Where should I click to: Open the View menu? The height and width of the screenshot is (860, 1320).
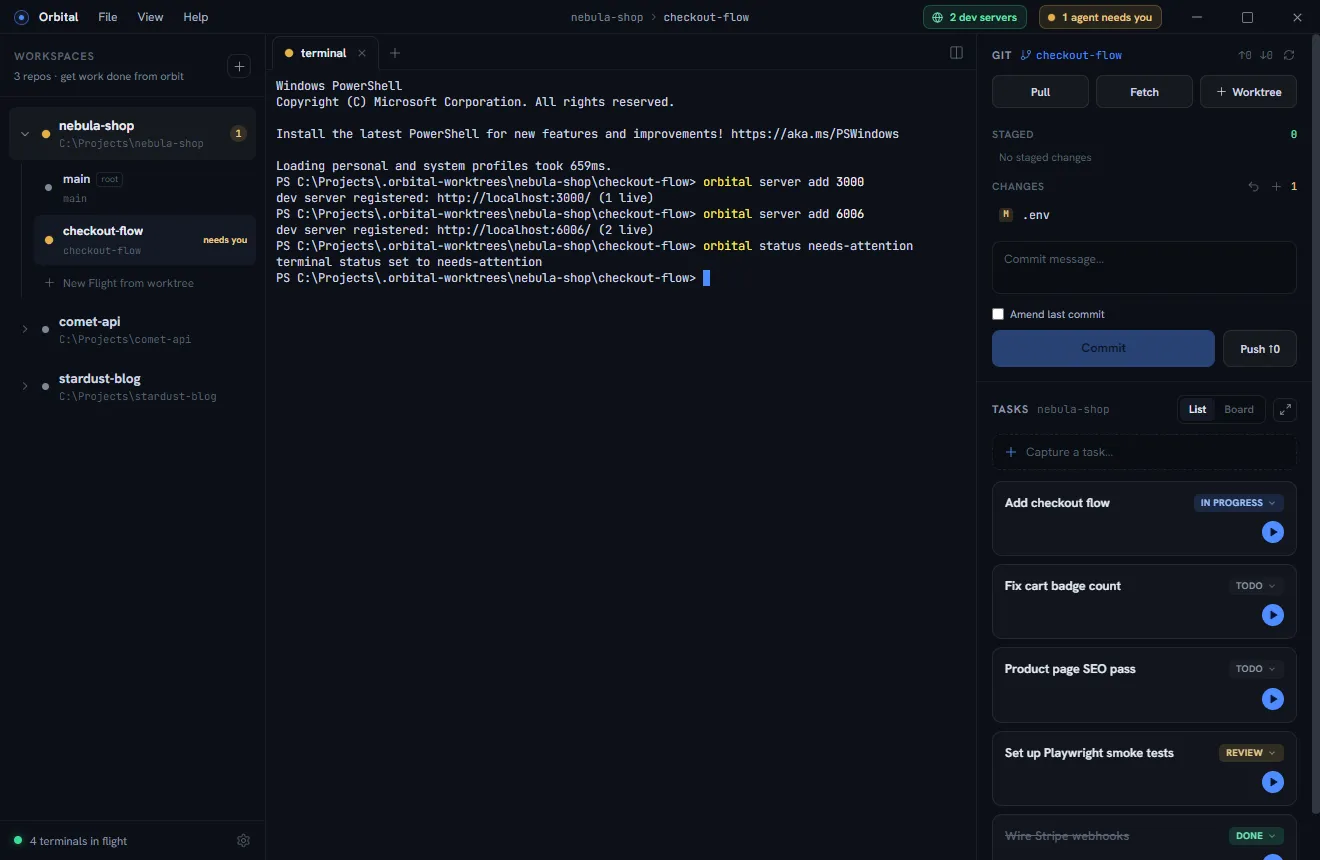[150, 17]
